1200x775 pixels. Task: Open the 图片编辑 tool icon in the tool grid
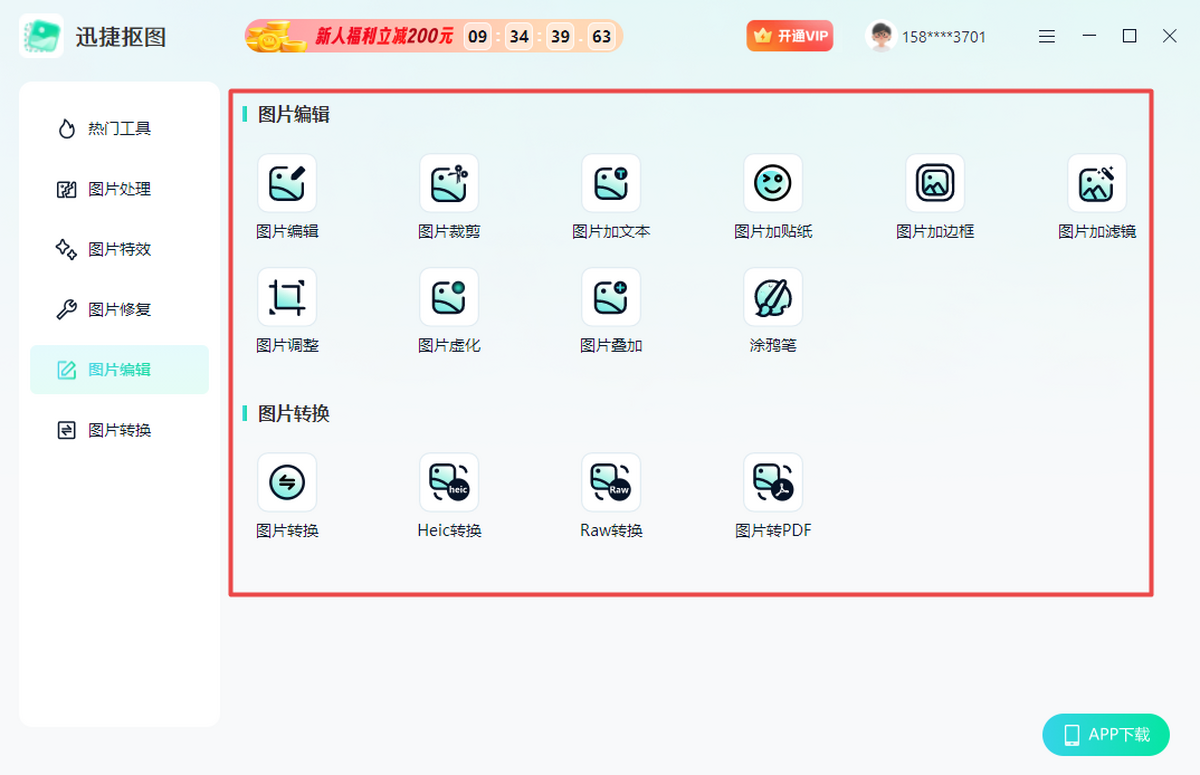coord(287,183)
